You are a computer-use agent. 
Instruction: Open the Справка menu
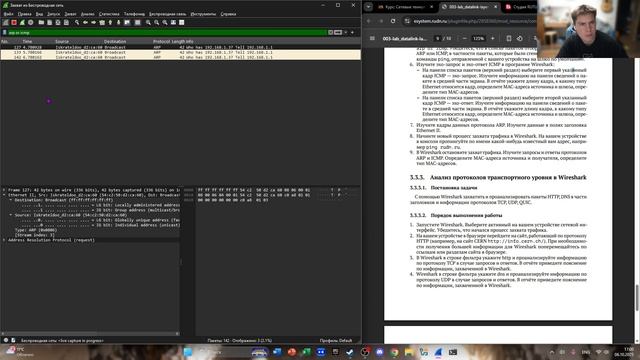coord(228,14)
